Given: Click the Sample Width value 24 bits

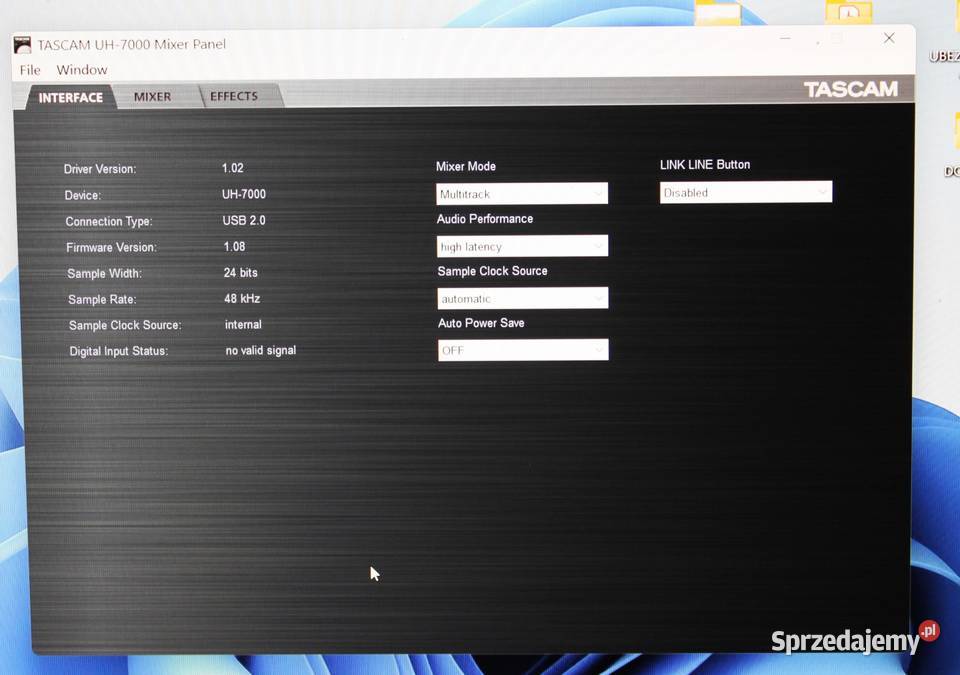Looking at the screenshot, I should 241,273.
